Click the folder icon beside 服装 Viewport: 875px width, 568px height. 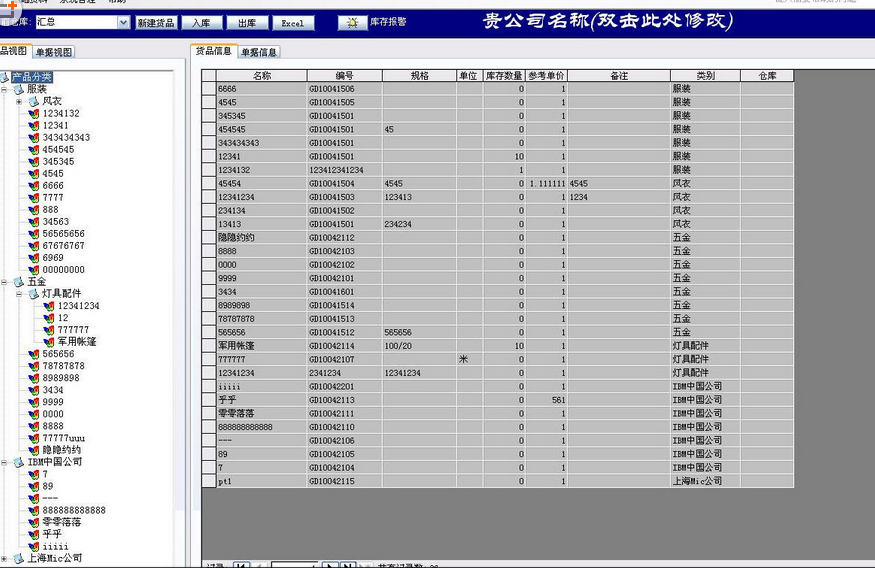(19, 89)
